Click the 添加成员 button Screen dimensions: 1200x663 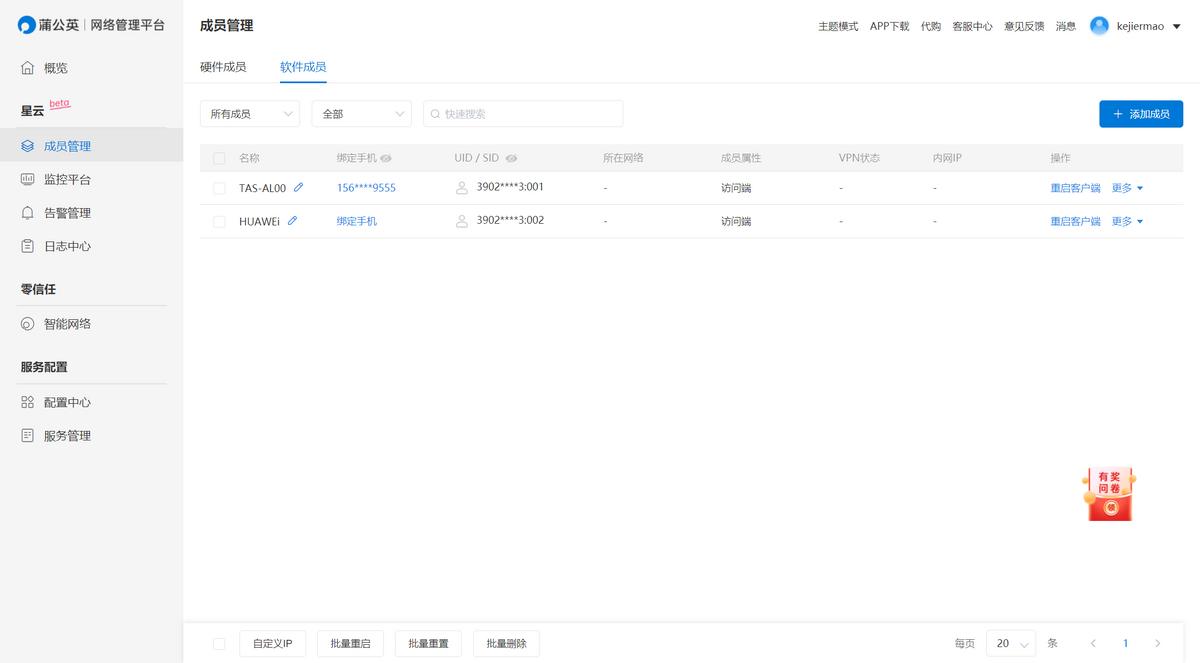1140,114
